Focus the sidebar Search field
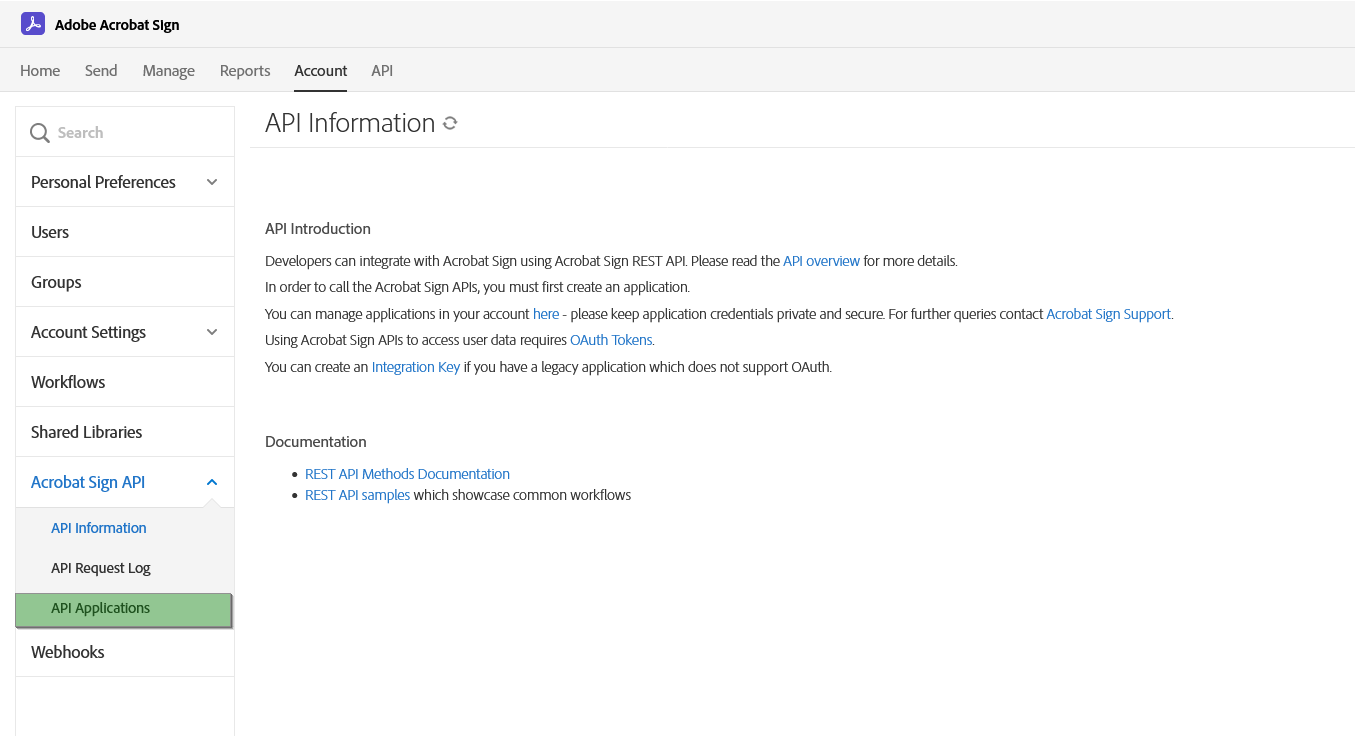Screen dimensions: 1355x736 (125, 132)
